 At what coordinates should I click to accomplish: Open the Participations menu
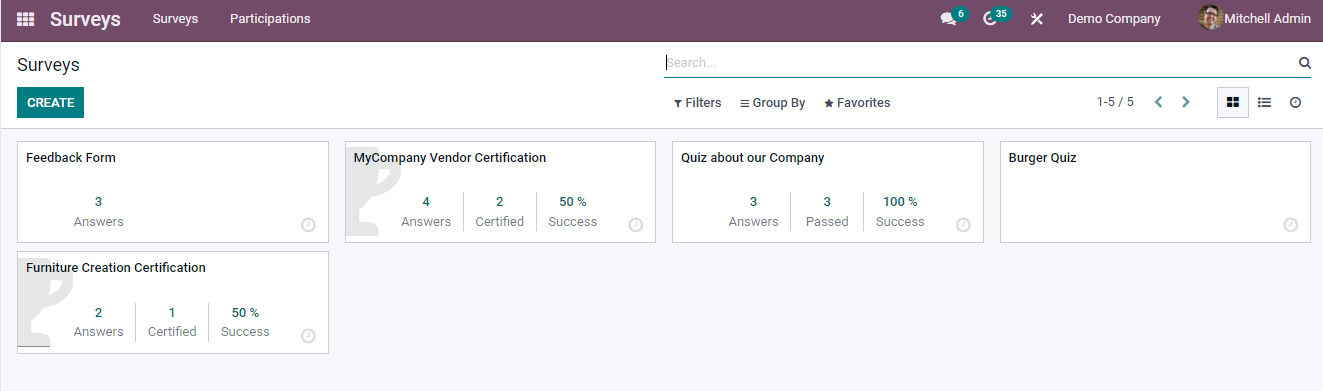[270, 19]
